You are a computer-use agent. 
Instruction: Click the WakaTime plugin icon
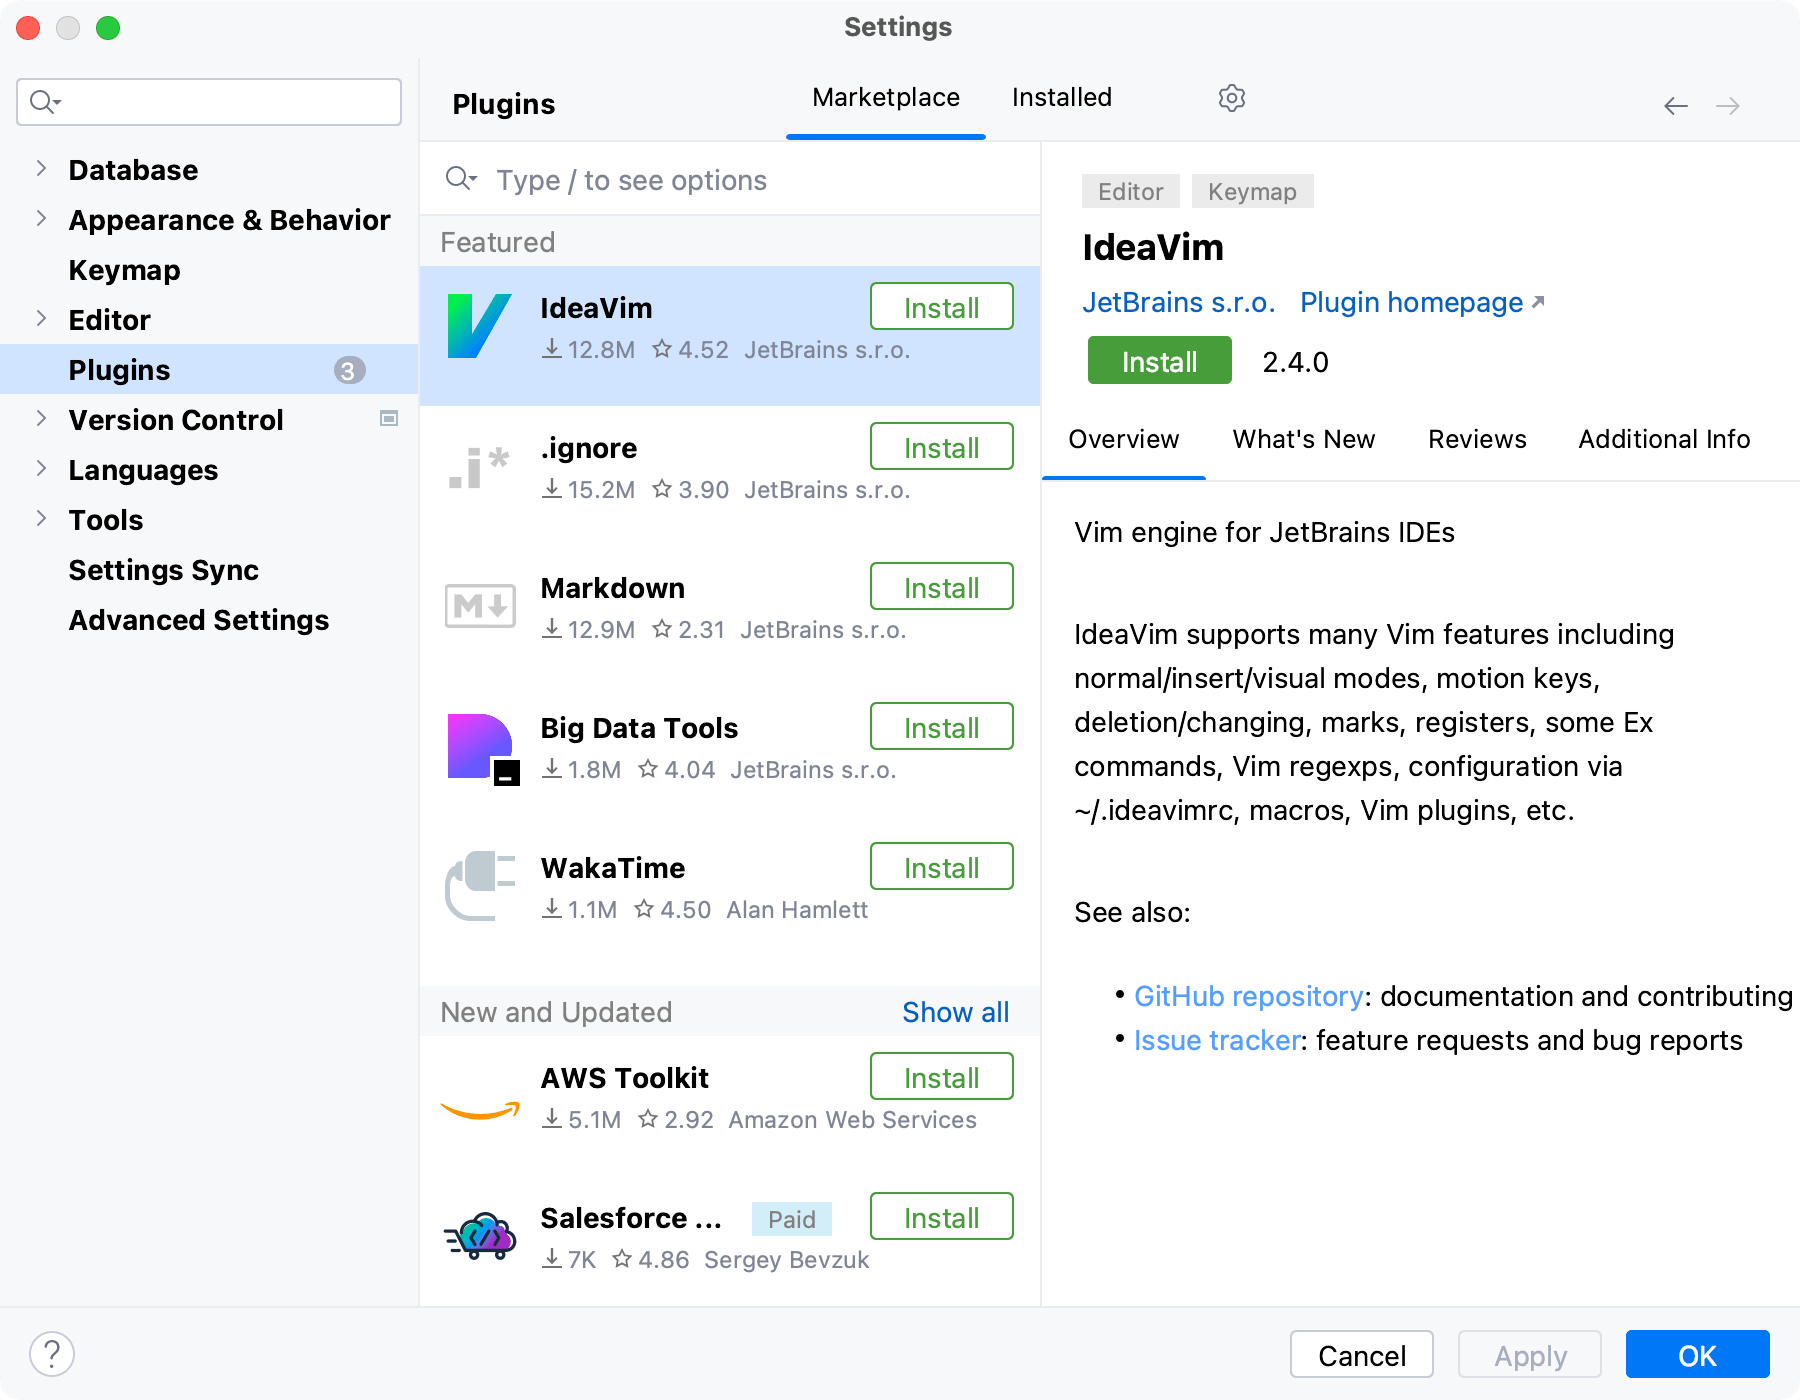[479, 886]
